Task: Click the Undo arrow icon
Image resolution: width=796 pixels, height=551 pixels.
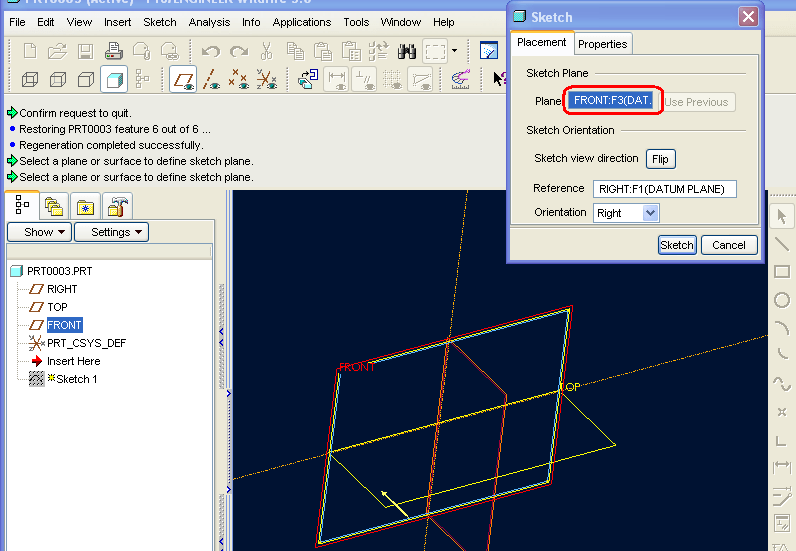Action: 211,51
